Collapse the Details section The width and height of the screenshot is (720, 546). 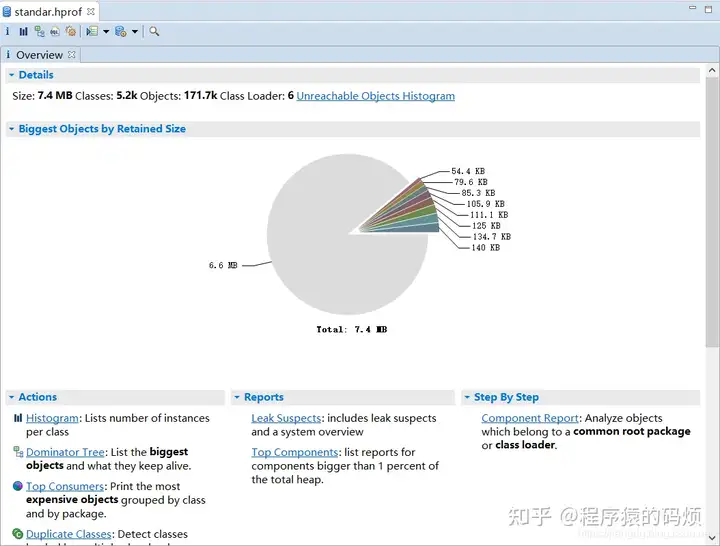[x=11, y=75]
